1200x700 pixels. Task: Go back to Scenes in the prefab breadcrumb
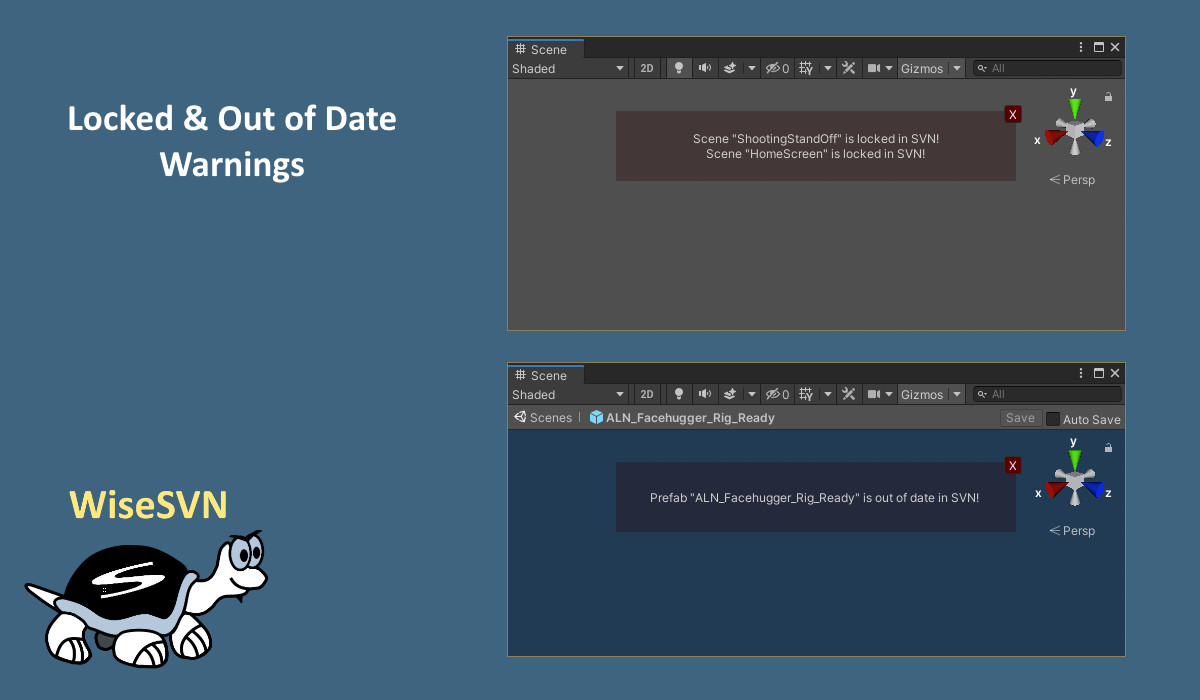click(x=543, y=418)
